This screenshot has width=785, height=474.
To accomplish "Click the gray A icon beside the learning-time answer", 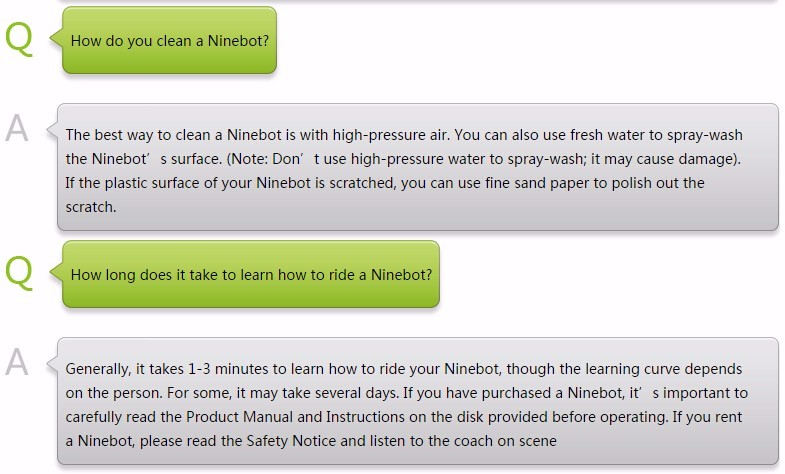I will tap(18, 362).
